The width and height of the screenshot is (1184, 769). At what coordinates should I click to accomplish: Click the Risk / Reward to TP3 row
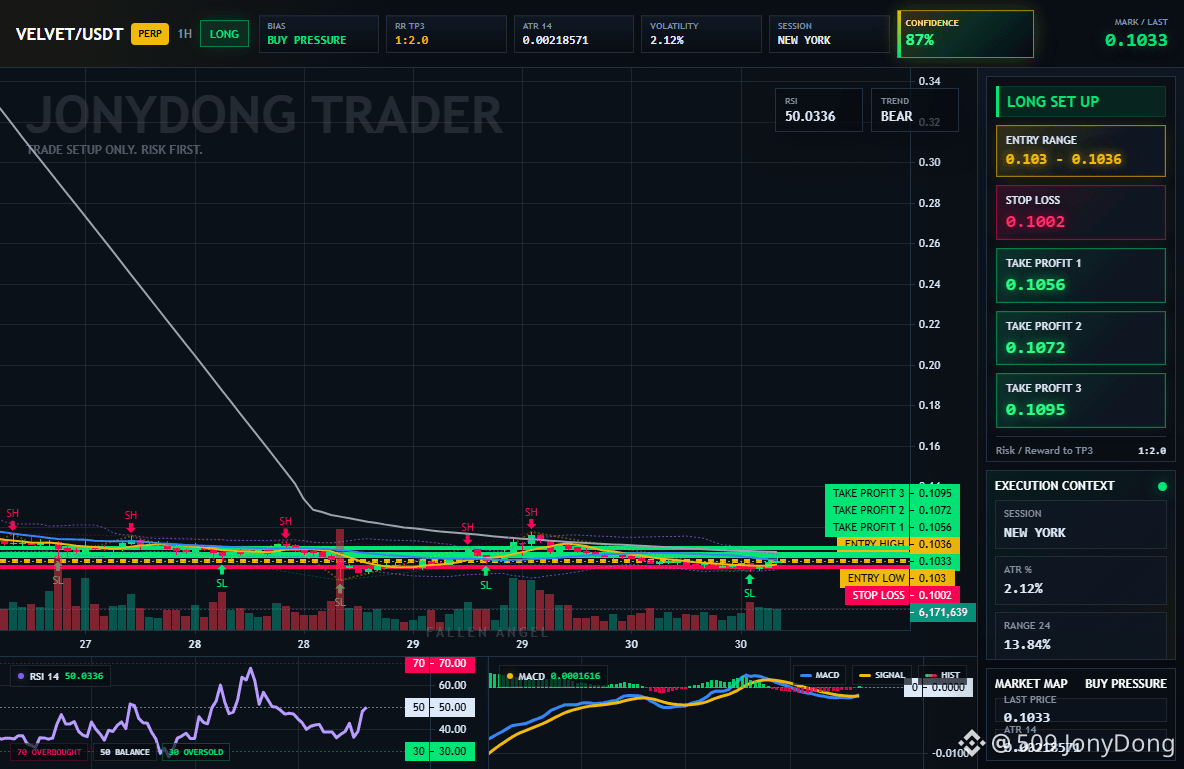tap(1081, 450)
